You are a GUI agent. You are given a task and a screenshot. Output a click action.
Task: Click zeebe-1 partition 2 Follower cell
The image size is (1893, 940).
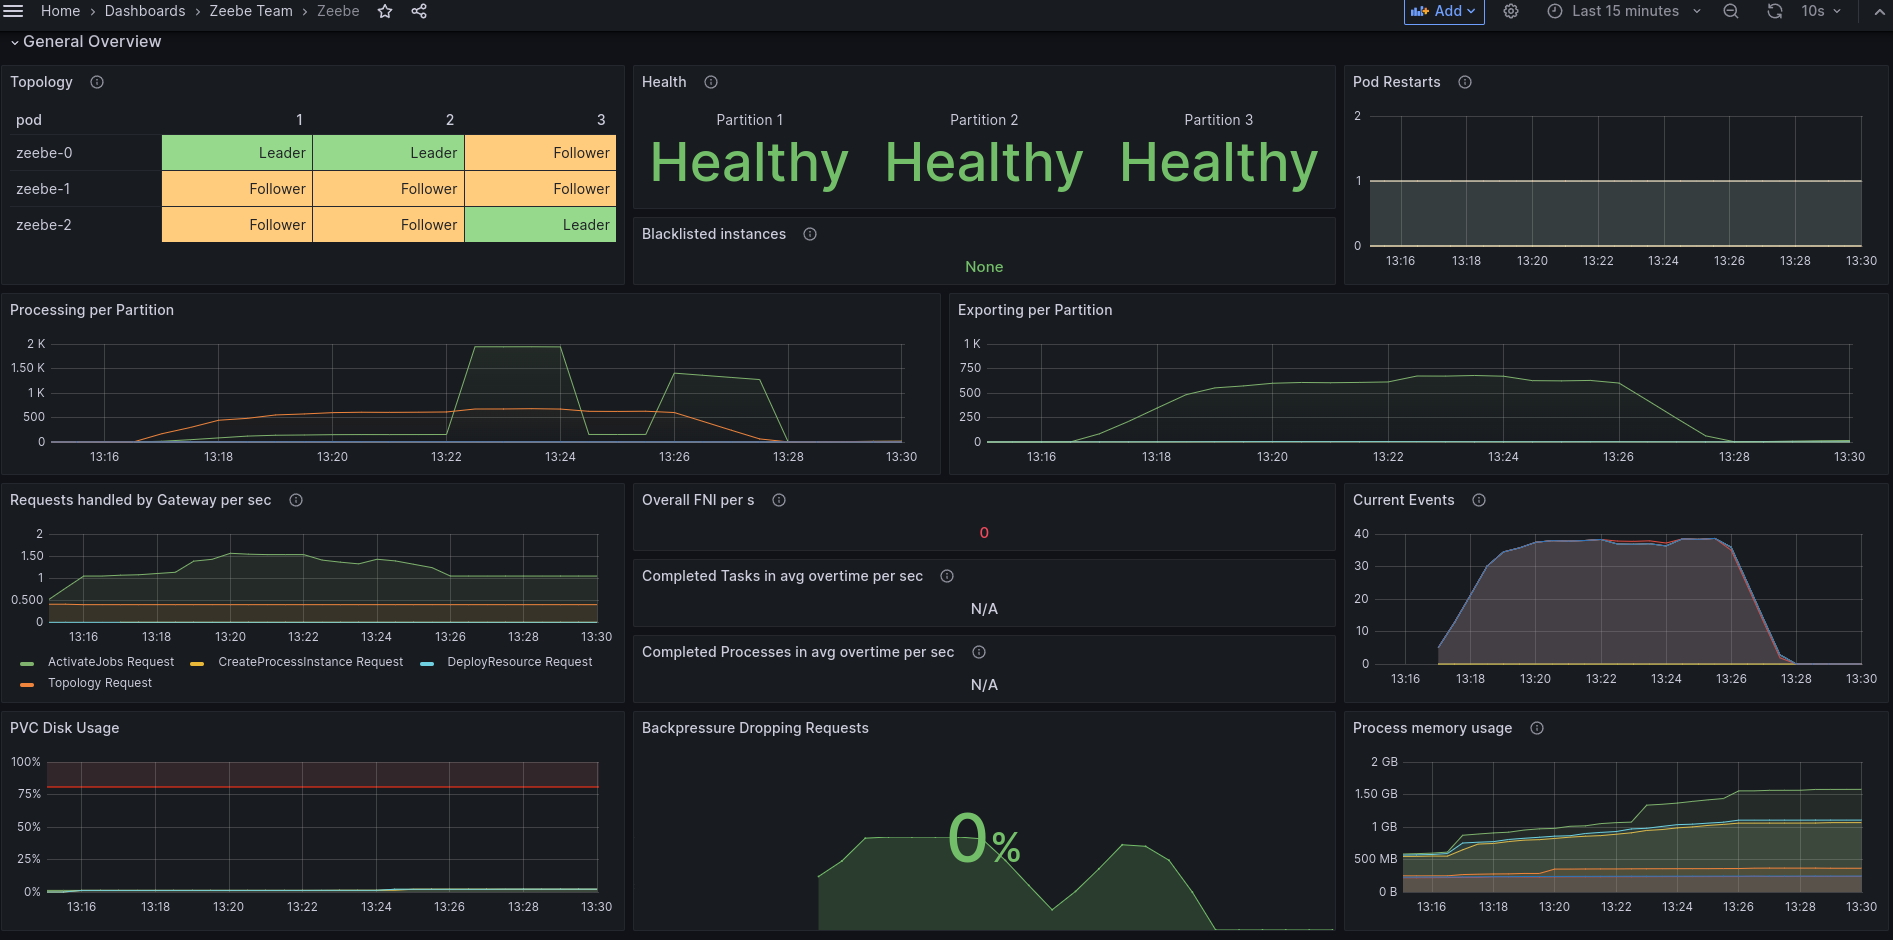388,189
